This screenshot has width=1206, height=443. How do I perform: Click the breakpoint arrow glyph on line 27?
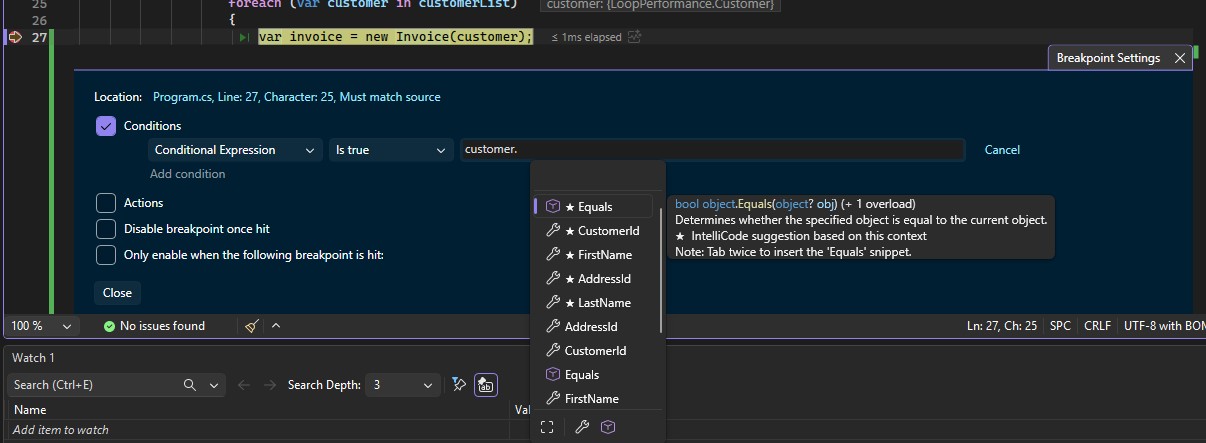click(x=14, y=37)
